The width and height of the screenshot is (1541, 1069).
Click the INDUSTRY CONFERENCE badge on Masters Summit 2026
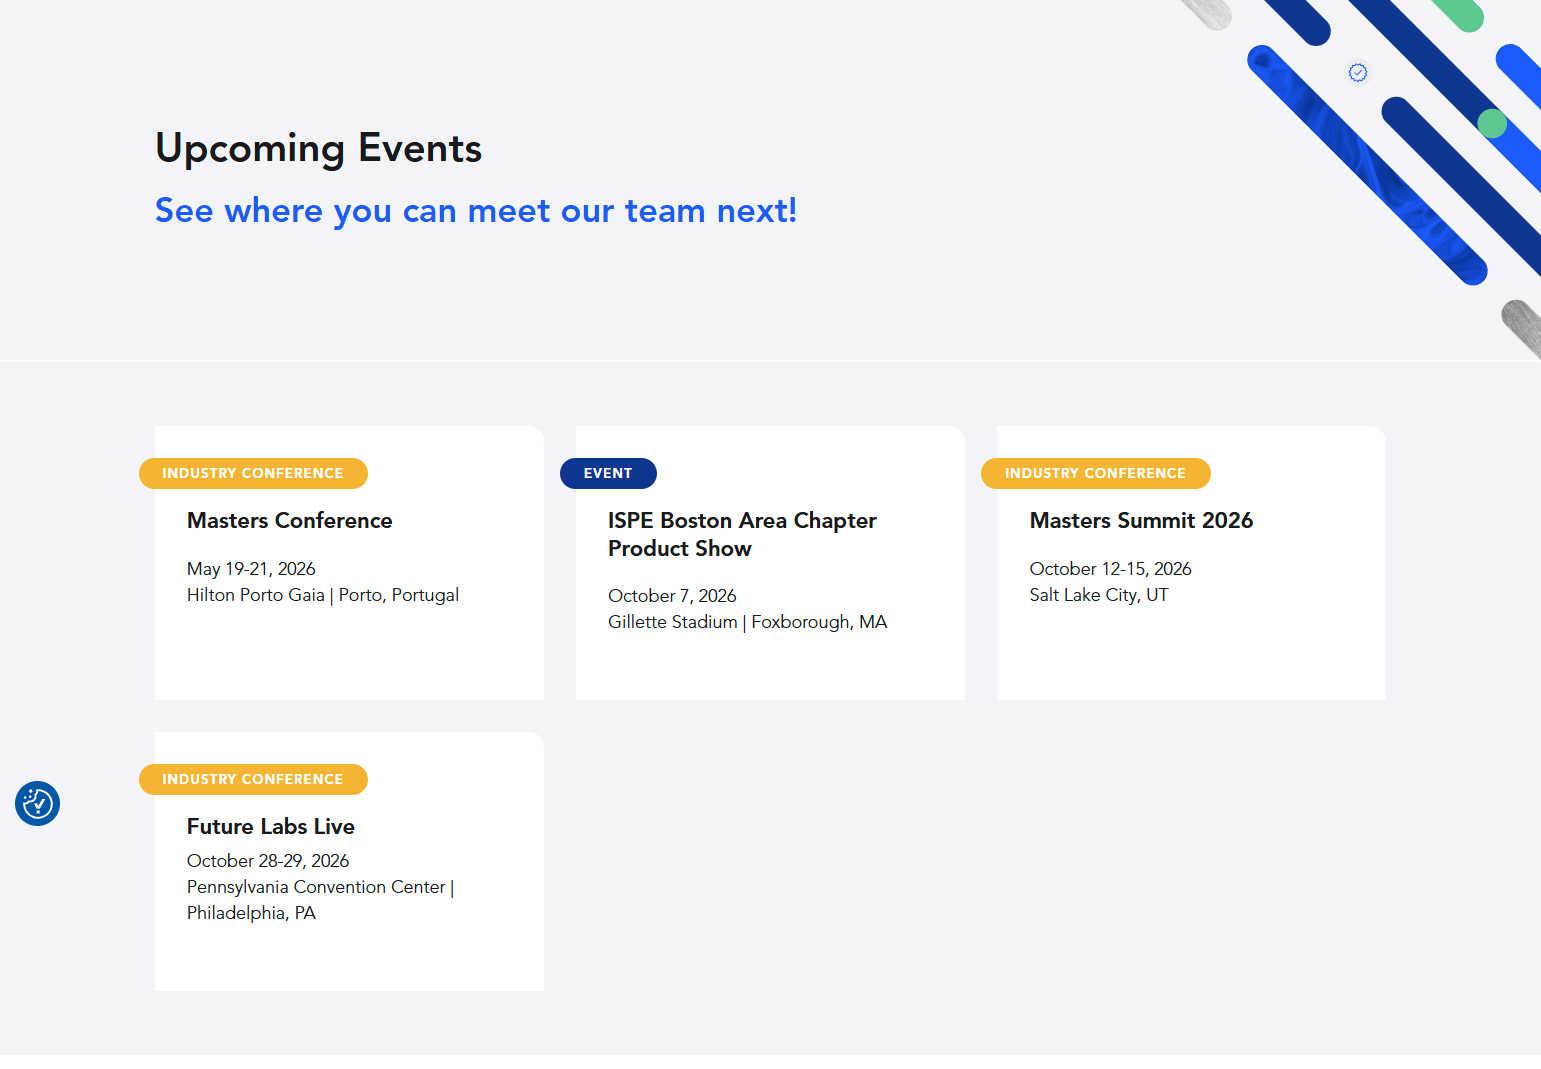pyautogui.click(x=1095, y=473)
